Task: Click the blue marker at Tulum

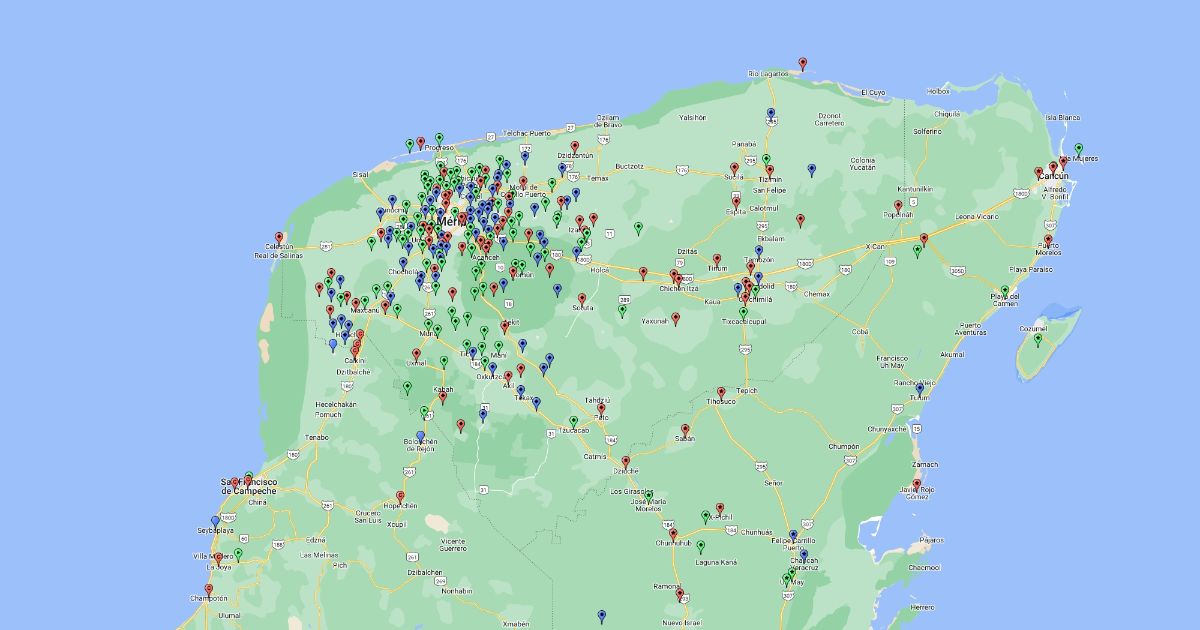Action: pyautogui.click(x=921, y=390)
